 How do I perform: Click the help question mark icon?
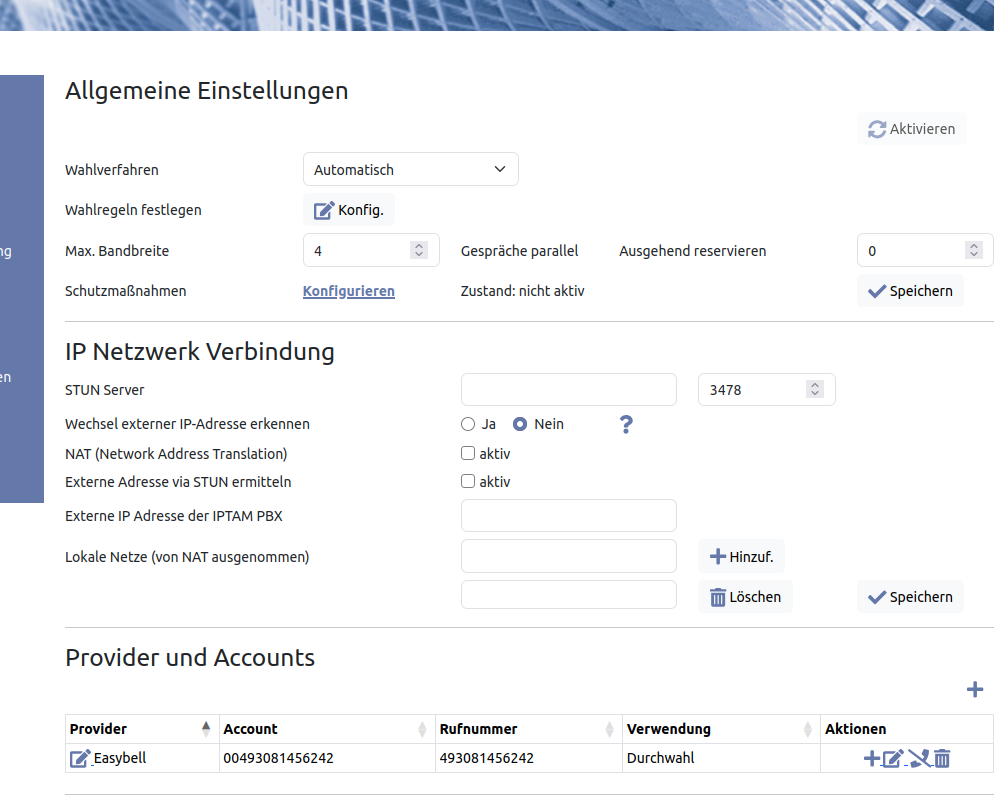(626, 424)
